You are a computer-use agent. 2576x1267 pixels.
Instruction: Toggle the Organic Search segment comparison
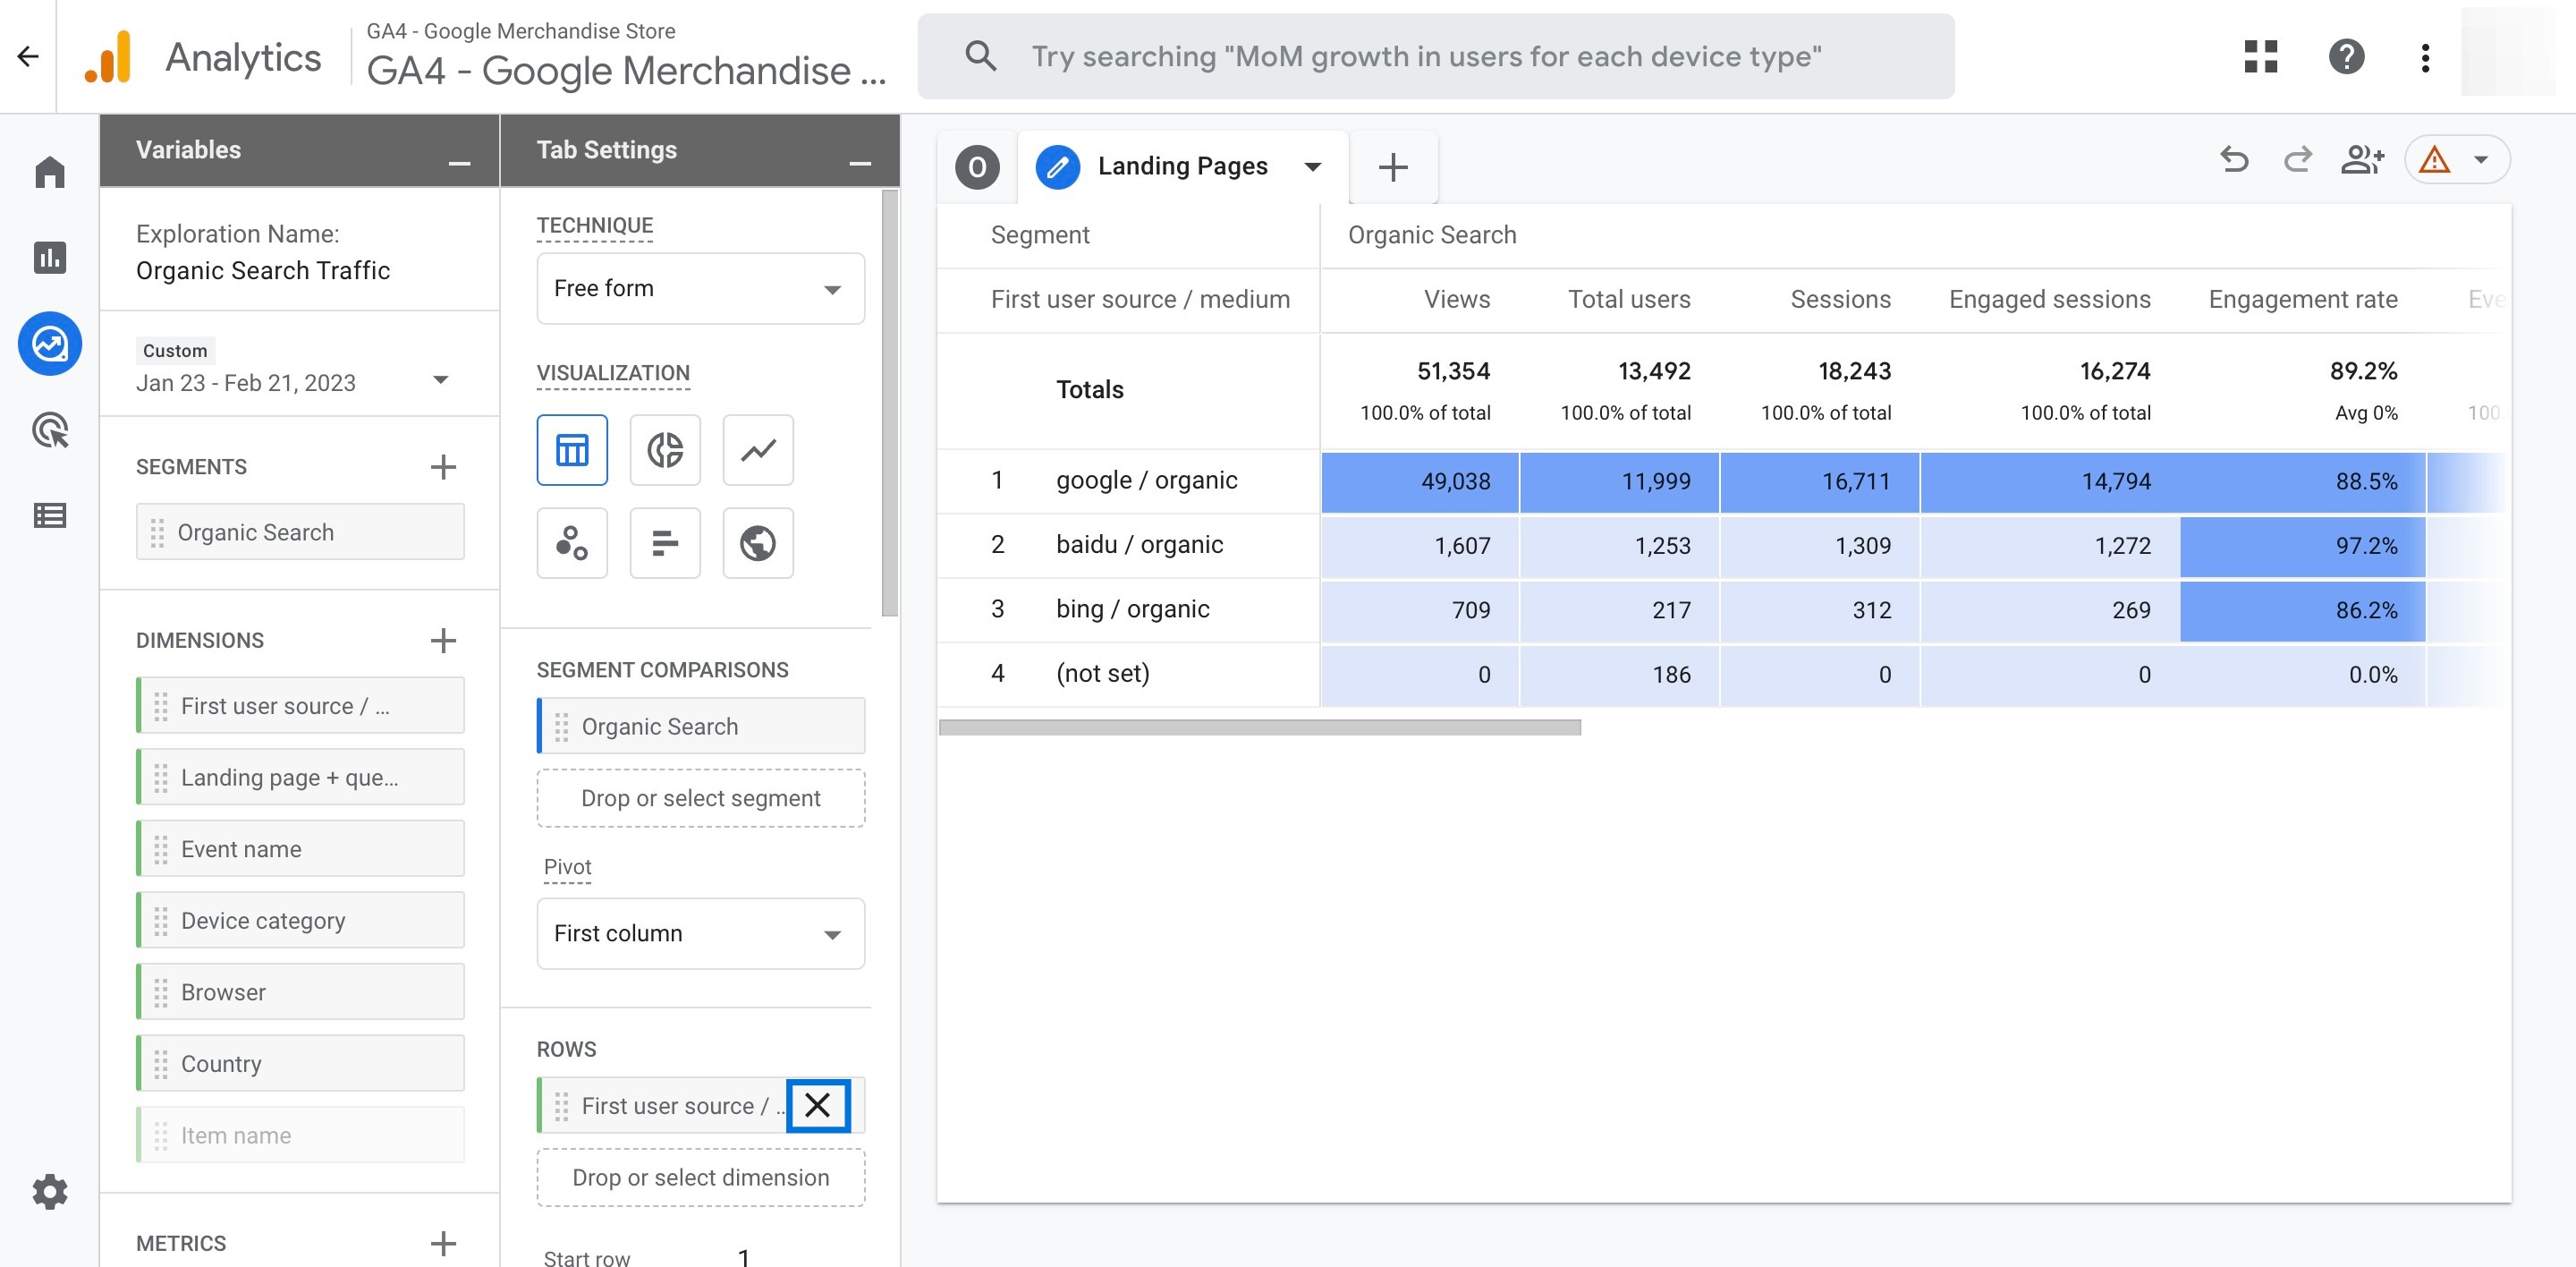[x=701, y=725]
